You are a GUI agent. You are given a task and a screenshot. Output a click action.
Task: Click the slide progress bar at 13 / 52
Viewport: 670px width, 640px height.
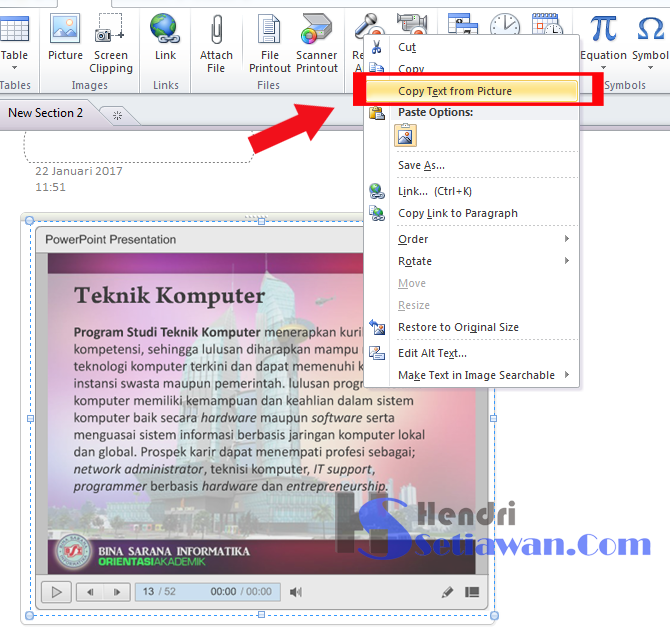pyautogui.click(x=208, y=592)
